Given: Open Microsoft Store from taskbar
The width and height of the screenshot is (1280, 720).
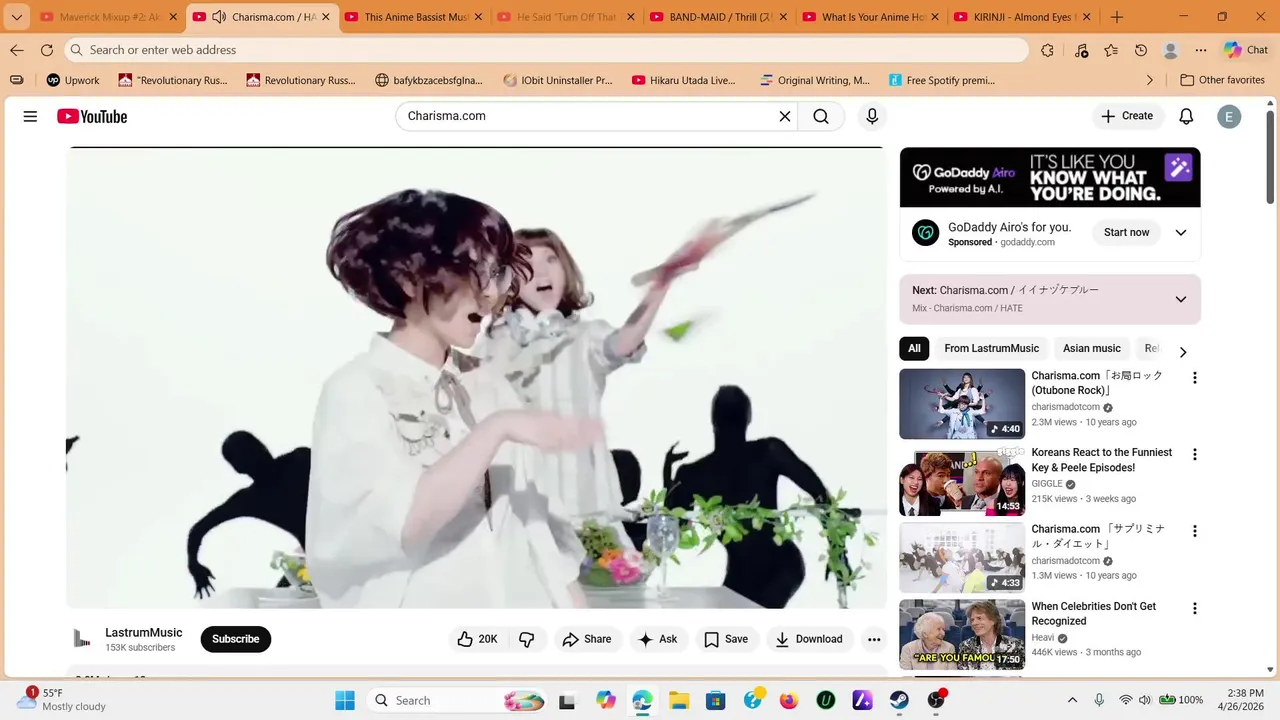Looking at the screenshot, I should tap(715, 700).
